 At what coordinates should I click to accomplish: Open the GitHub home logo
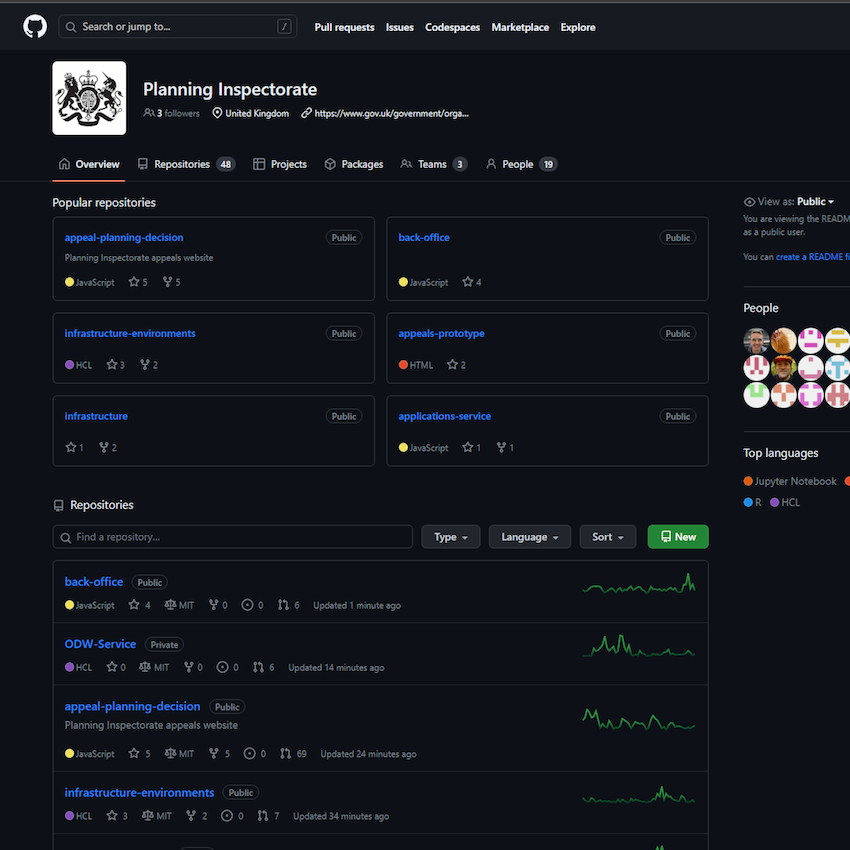[35, 27]
